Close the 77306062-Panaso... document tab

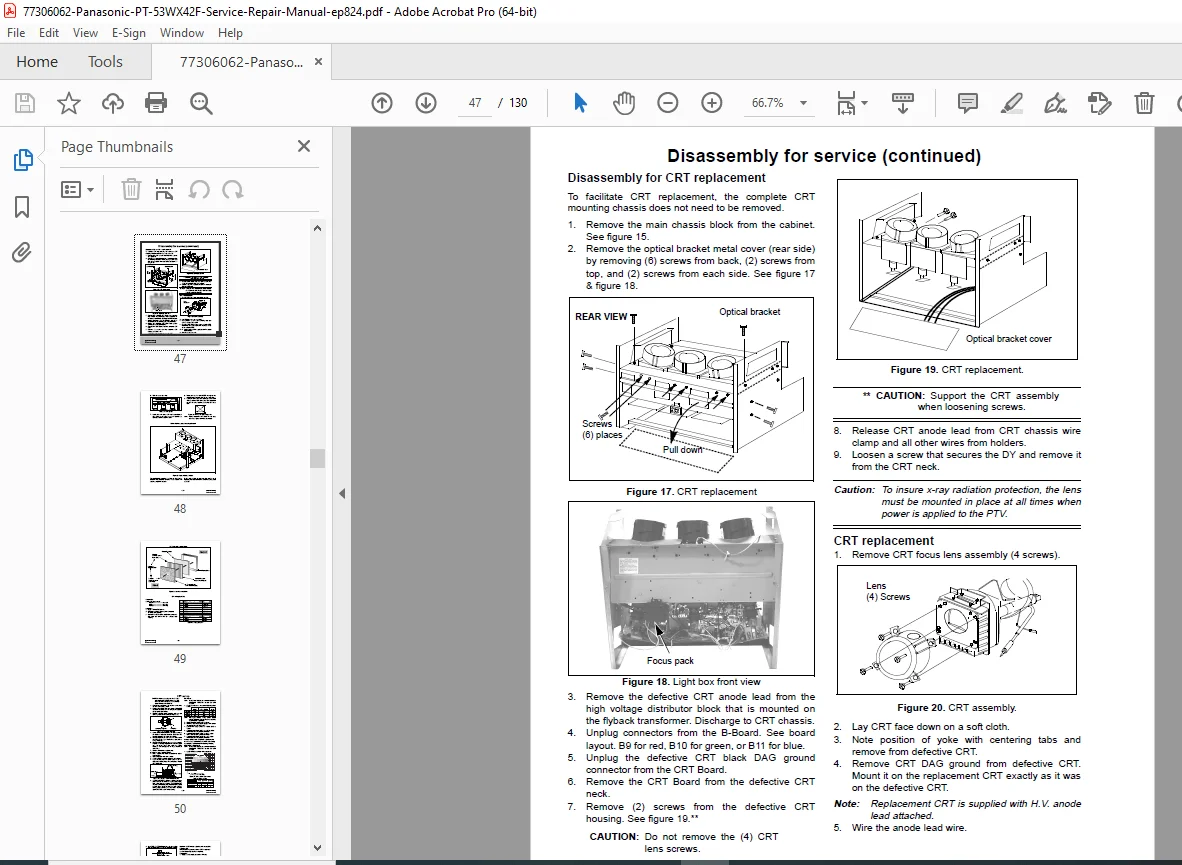click(318, 62)
